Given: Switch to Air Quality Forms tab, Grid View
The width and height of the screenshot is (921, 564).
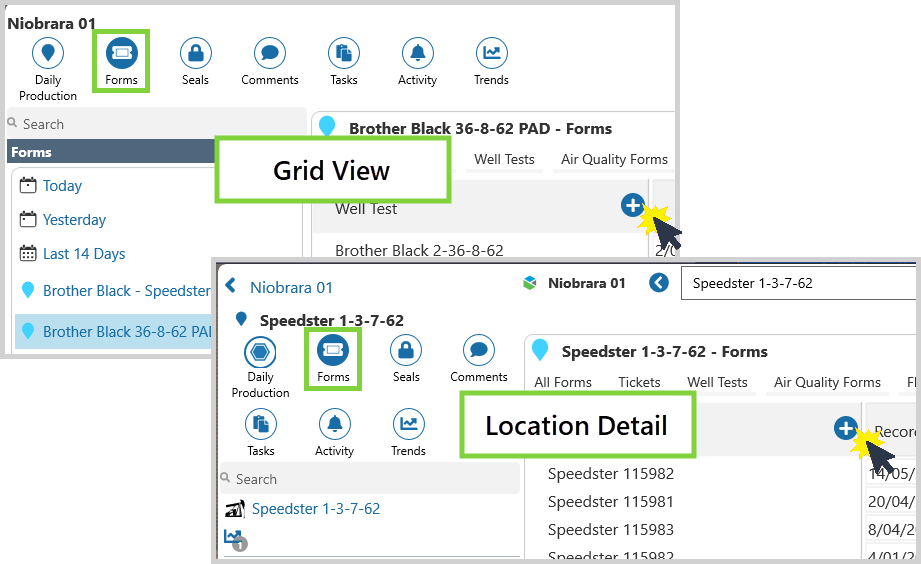Looking at the screenshot, I should (x=614, y=159).
